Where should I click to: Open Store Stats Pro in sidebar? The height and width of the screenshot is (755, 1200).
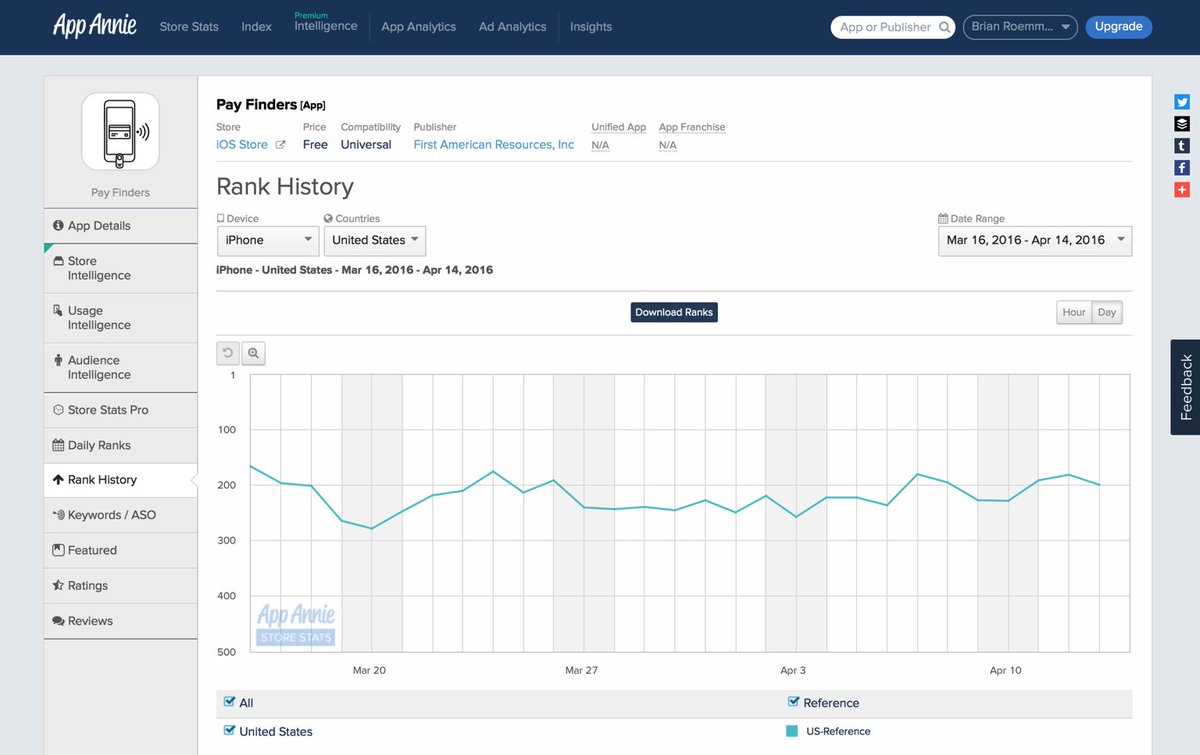[121, 410]
